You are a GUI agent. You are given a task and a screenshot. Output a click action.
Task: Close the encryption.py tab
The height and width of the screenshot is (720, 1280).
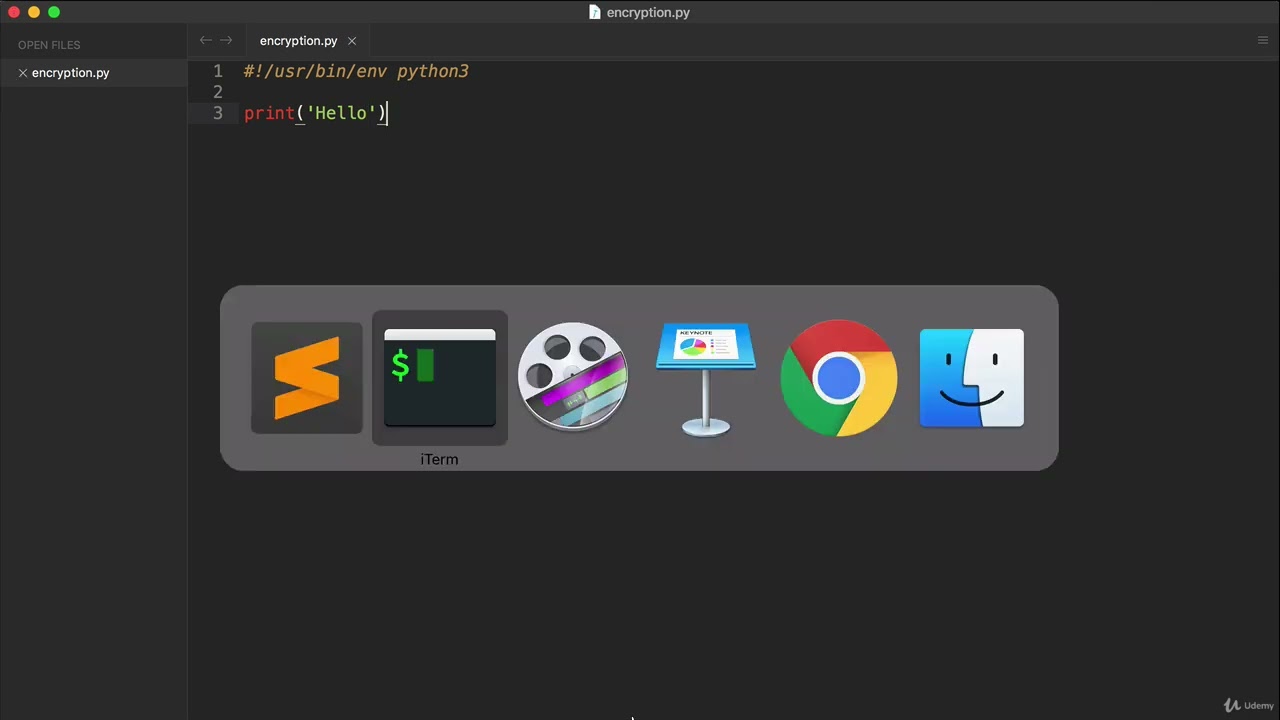coord(352,41)
